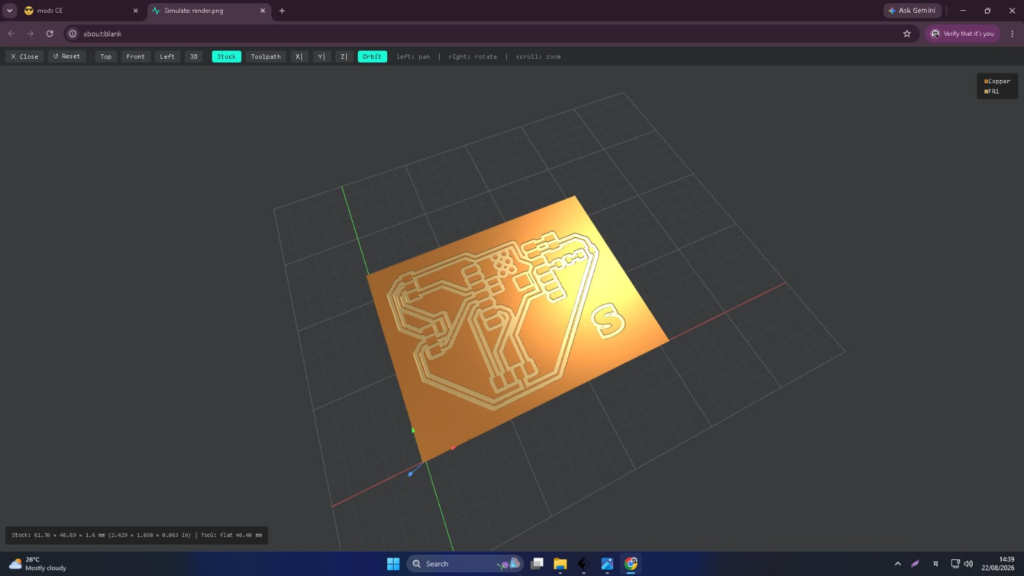The image size is (1024, 576).
Task: Reset the simulation view
Action: pyautogui.click(x=67, y=57)
